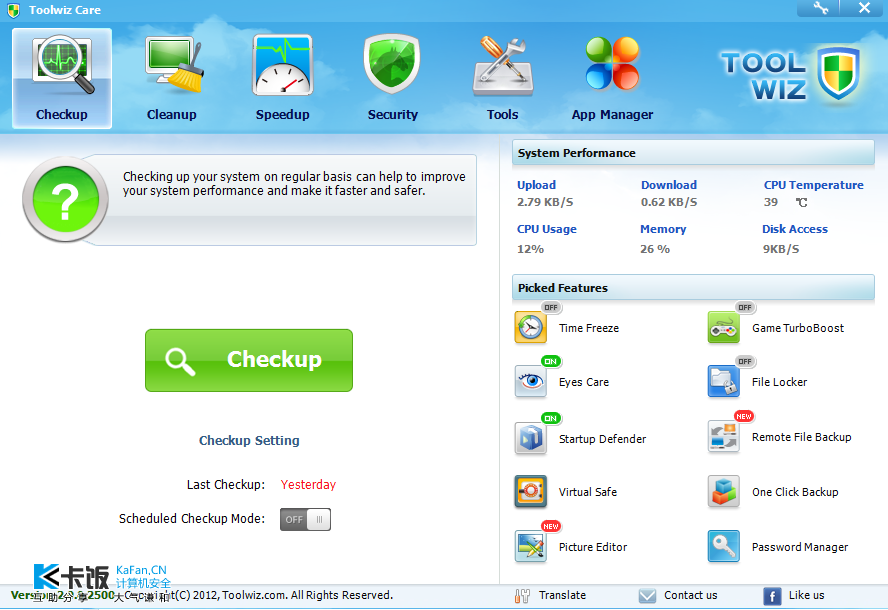Open the Tools wrench icon
This screenshot has height=610, width=888.
point(503,66)
